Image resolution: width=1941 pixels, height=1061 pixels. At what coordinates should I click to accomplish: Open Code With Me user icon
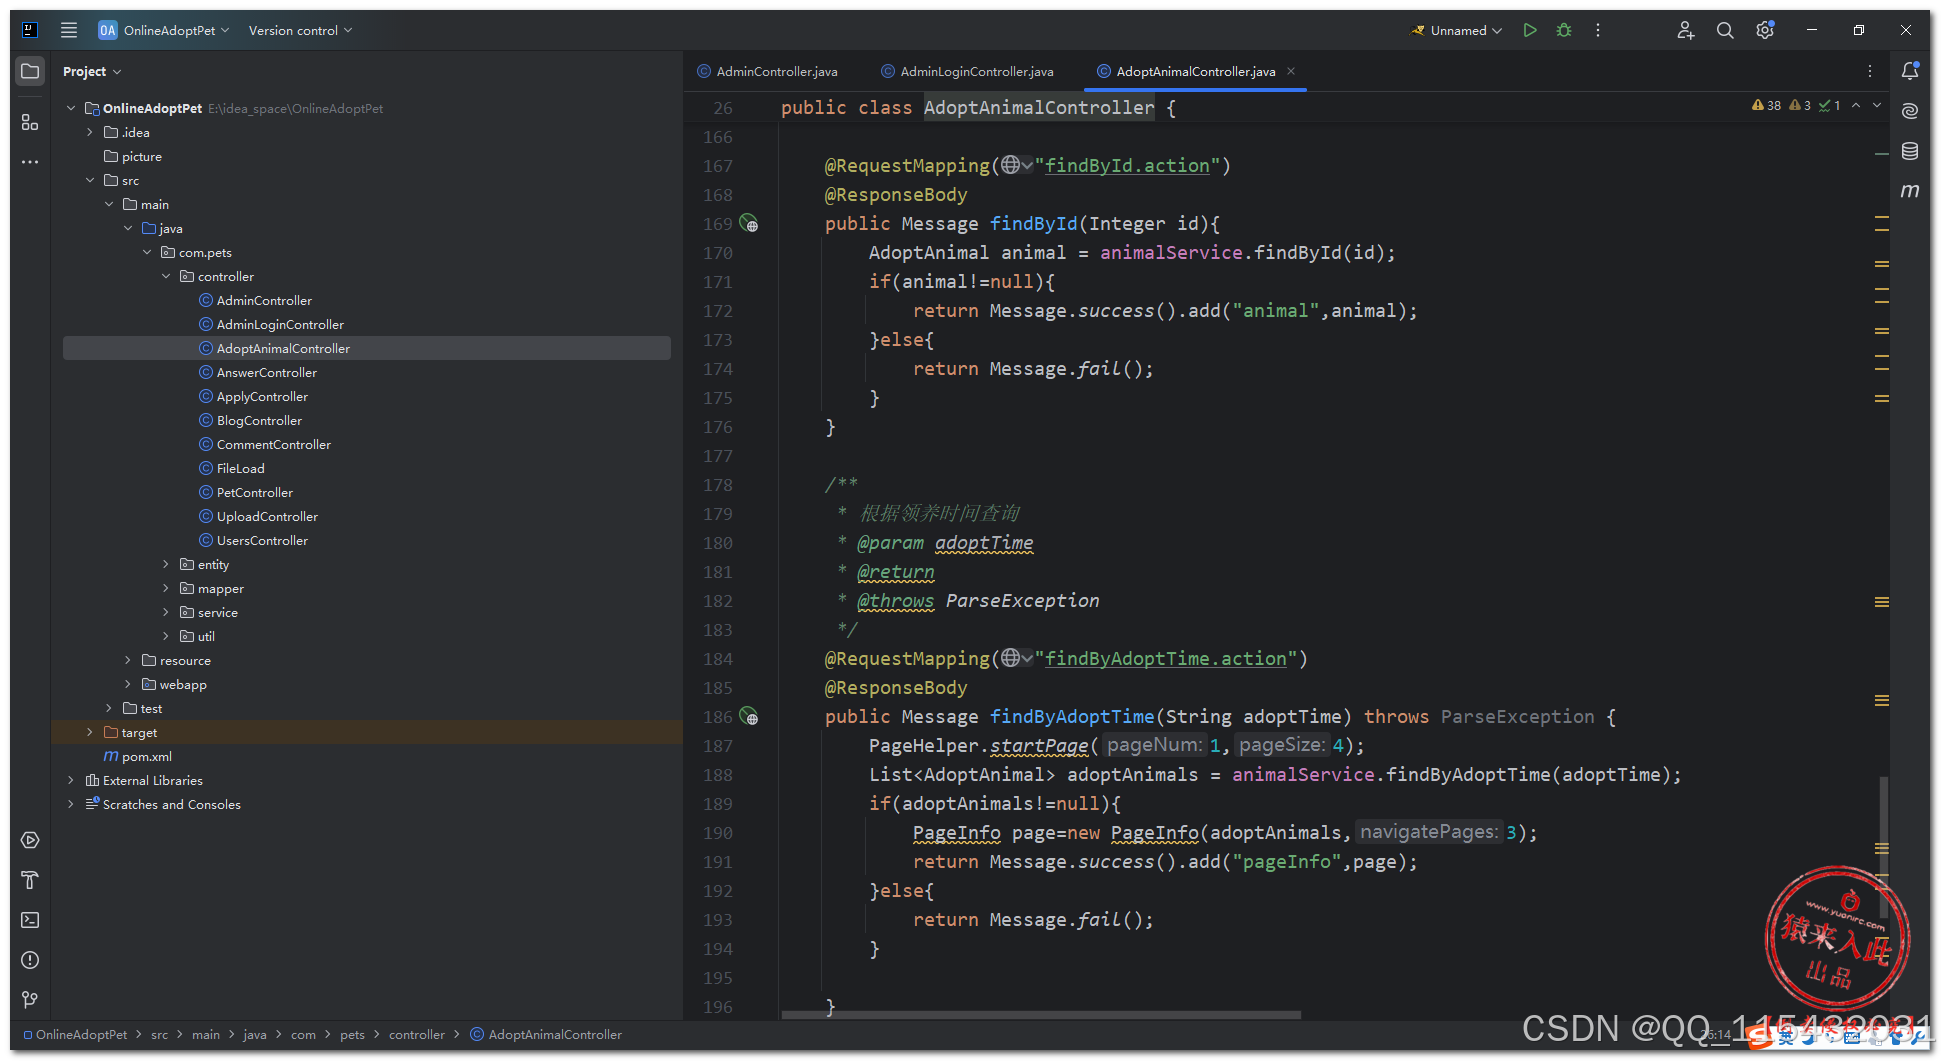pos(1685,30)
